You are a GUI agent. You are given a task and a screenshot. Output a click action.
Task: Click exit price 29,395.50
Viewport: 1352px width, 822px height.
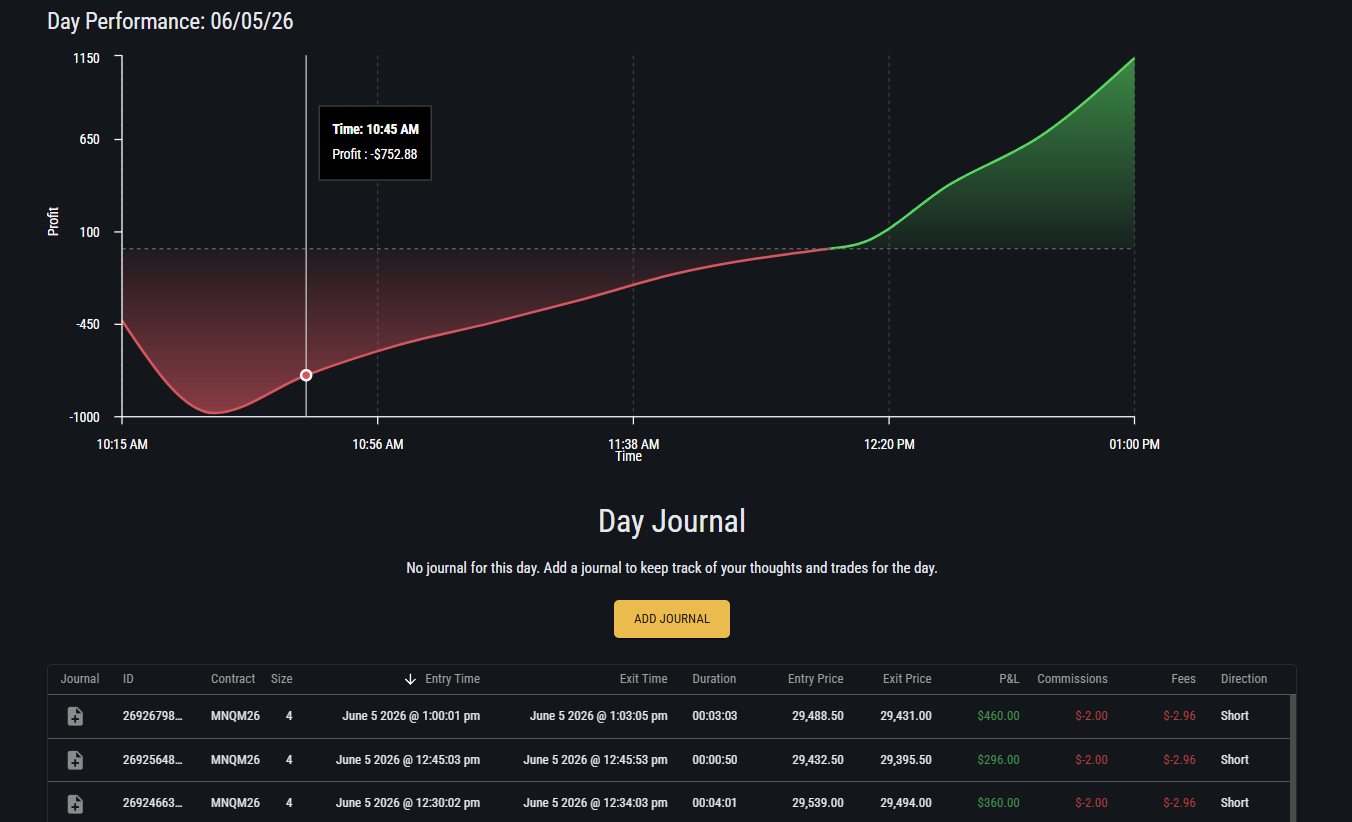click(906, 760)
